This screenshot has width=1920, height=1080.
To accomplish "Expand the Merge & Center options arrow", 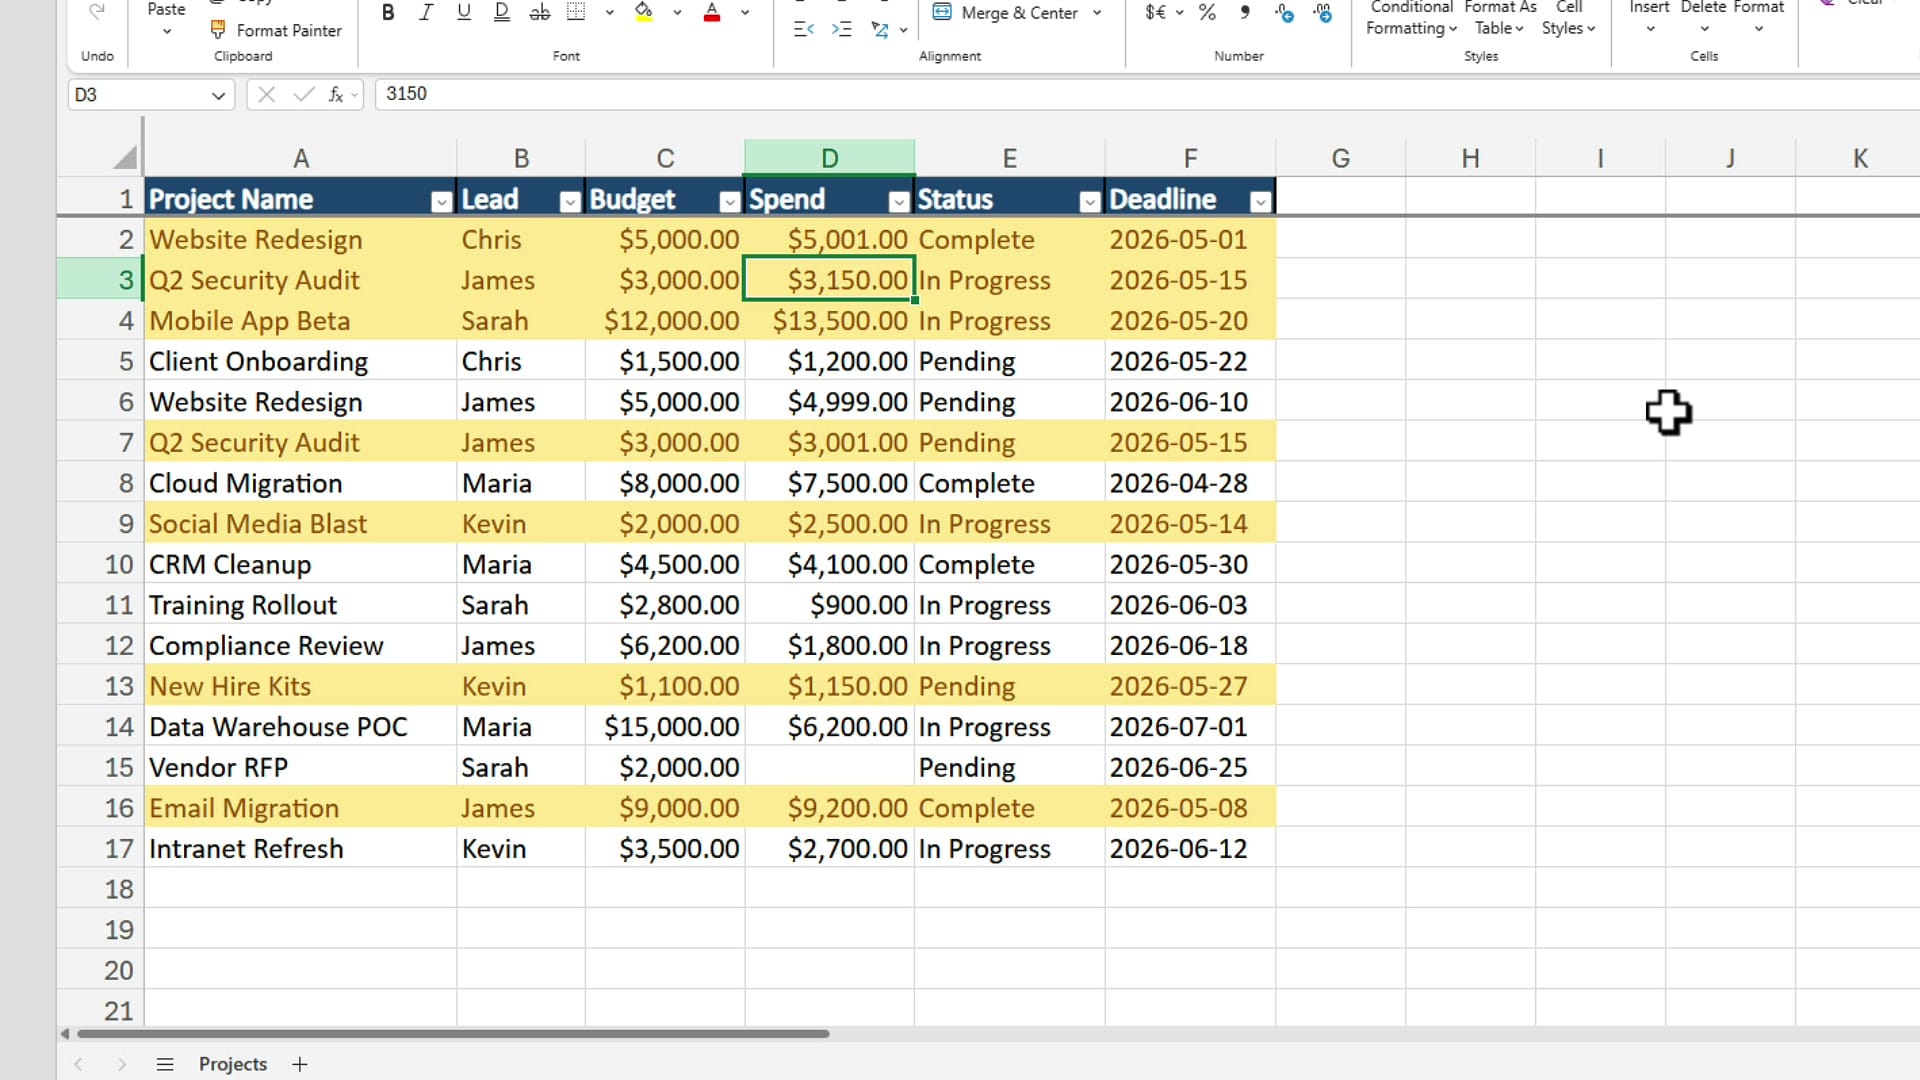I will click(x=1097, y=13).
